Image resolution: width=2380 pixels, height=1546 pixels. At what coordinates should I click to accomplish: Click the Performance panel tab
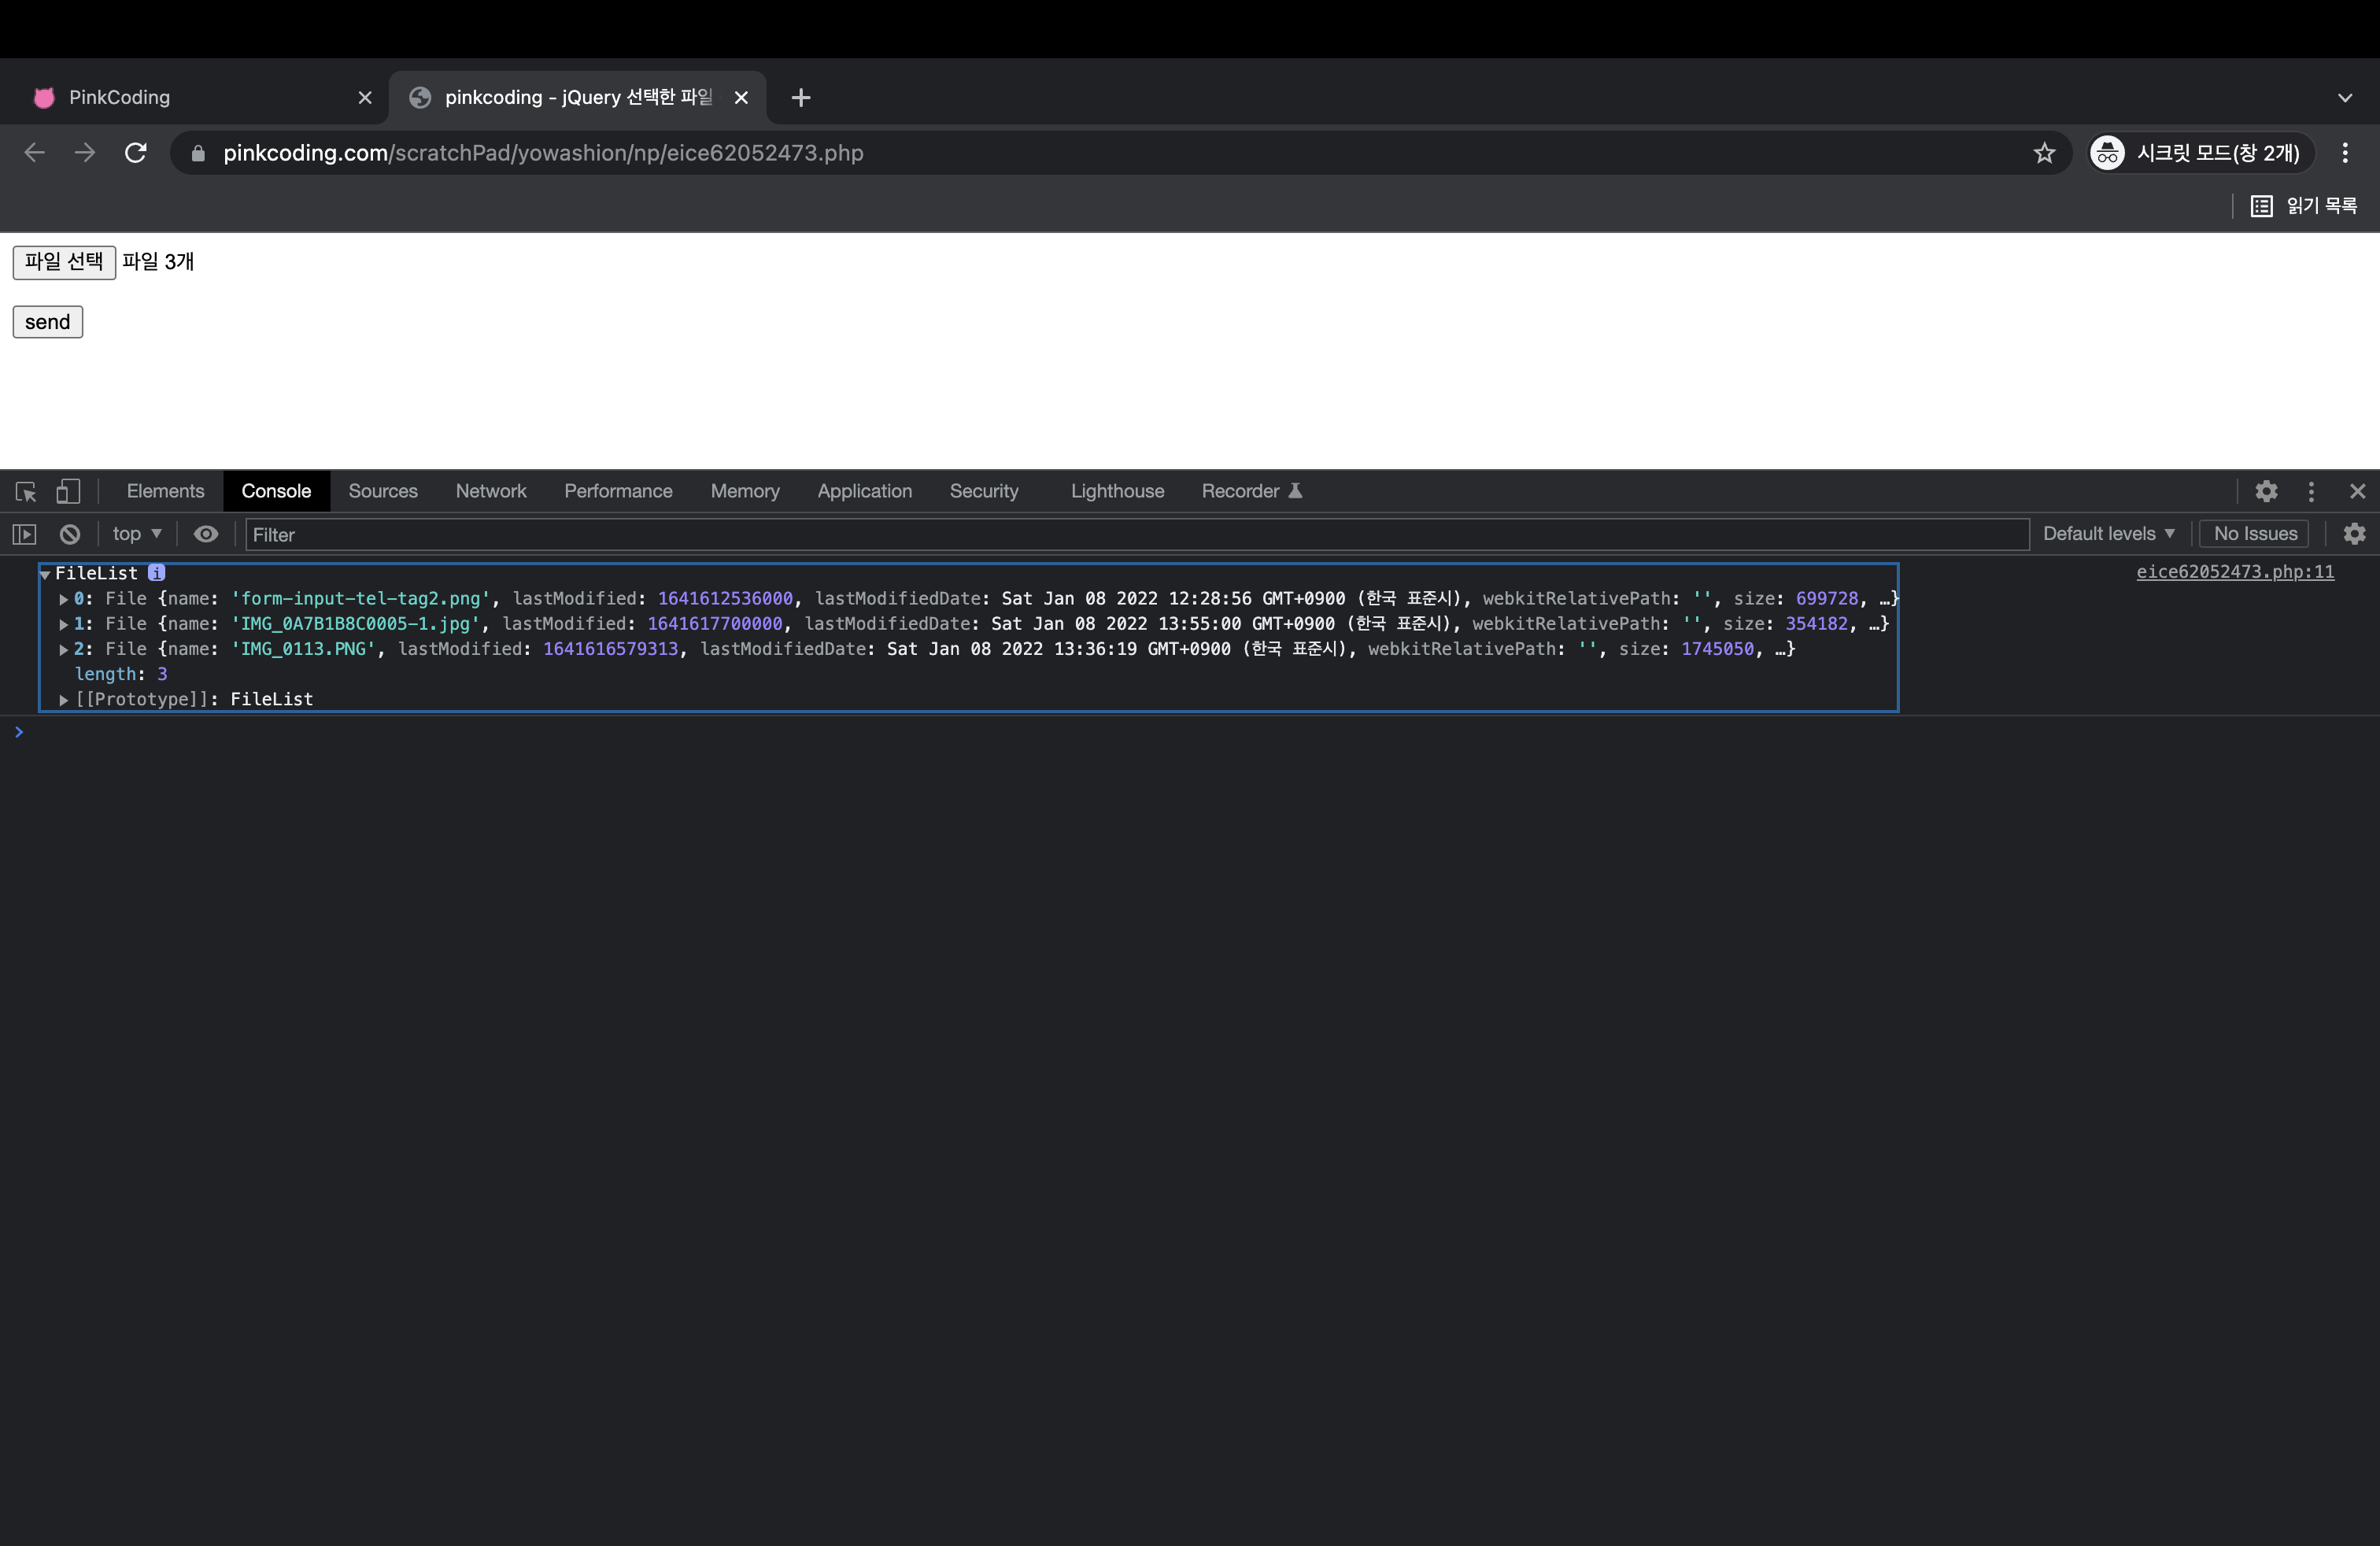point(619,491)
